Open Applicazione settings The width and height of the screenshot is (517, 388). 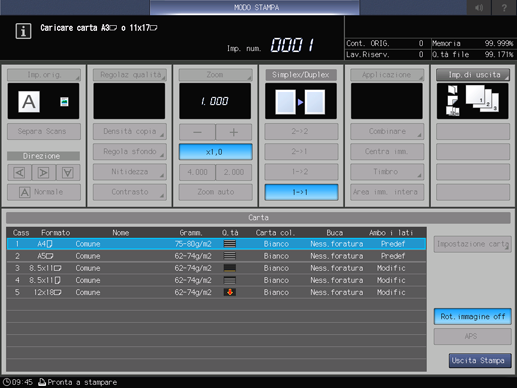387,75
